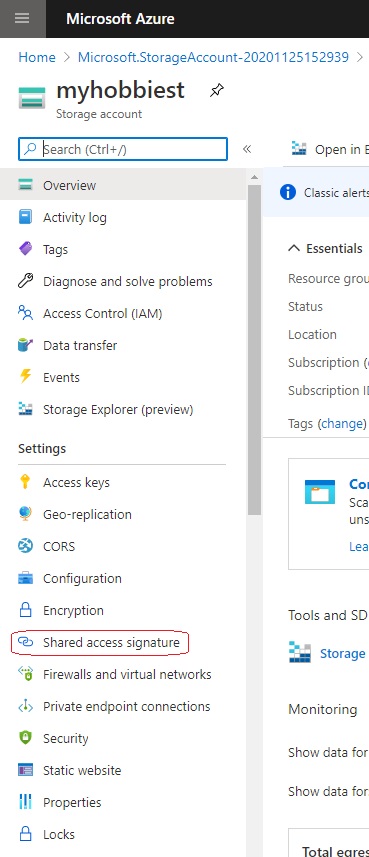The image size is (369, 857).
Task: Collapse the sidebar with double chevron
Action: point(247,149)
